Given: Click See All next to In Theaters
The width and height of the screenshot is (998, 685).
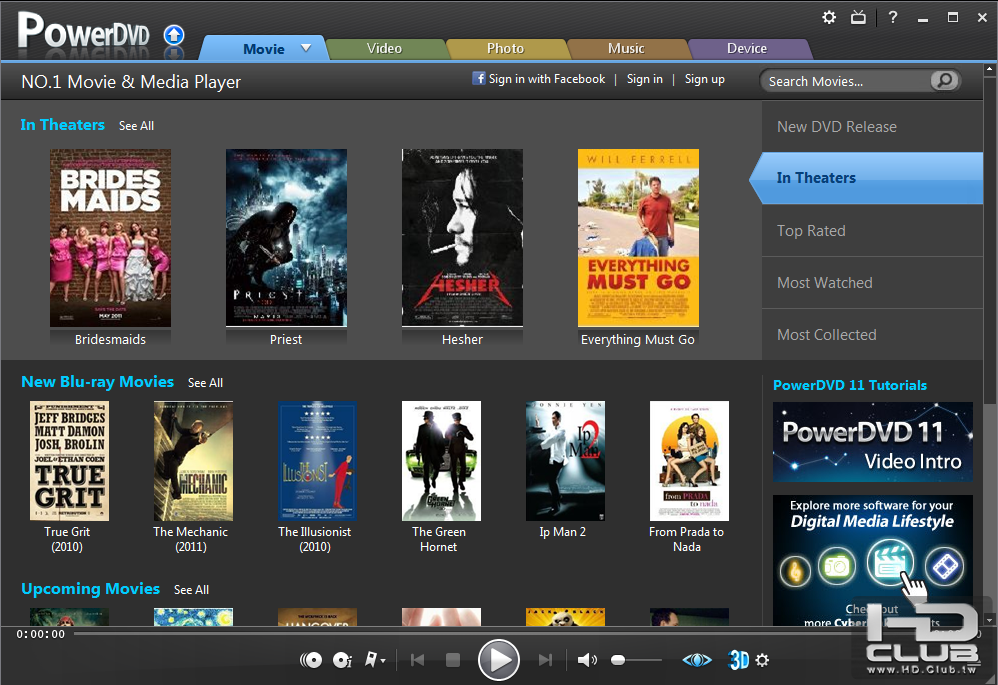Looking at the screenshot, I should click(x=136, y=126).
